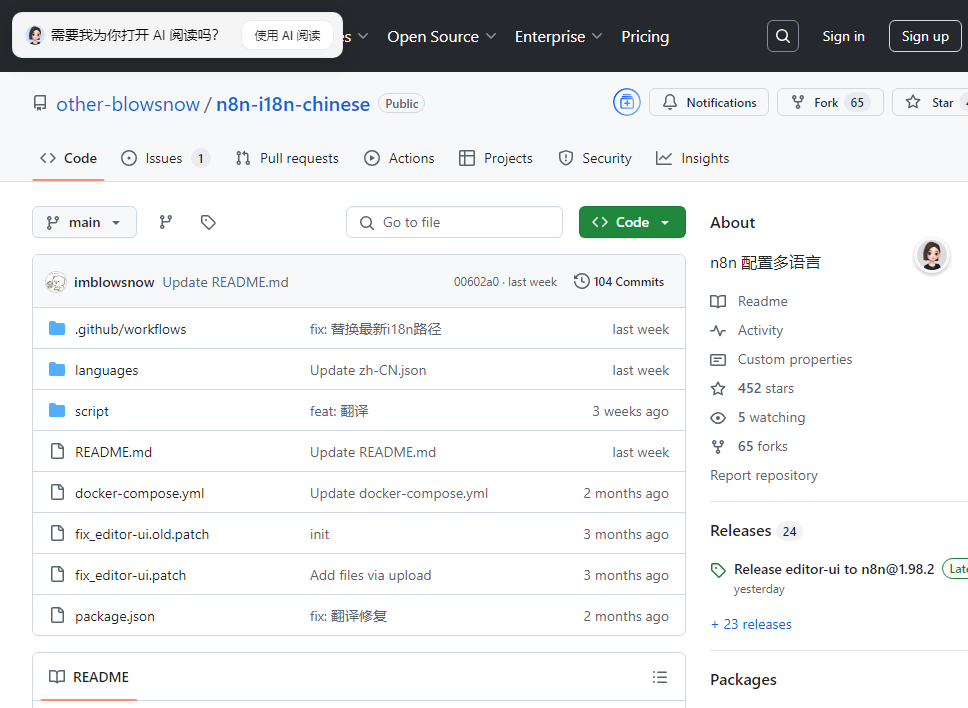View the + 23 releases link
The image size is (968, 708).
(x=751, y=624)
